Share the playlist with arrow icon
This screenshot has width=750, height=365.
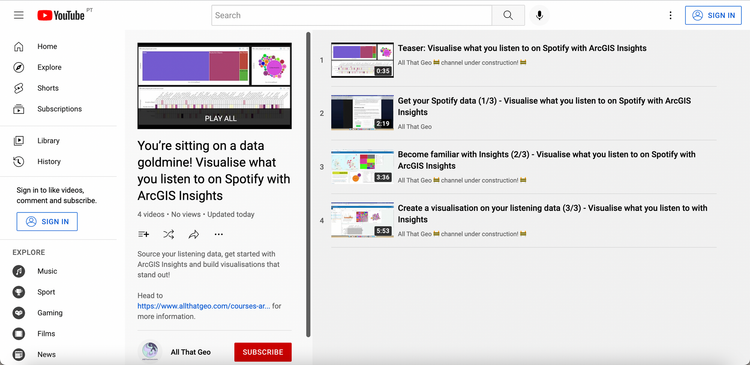click(x=194, y=234)
